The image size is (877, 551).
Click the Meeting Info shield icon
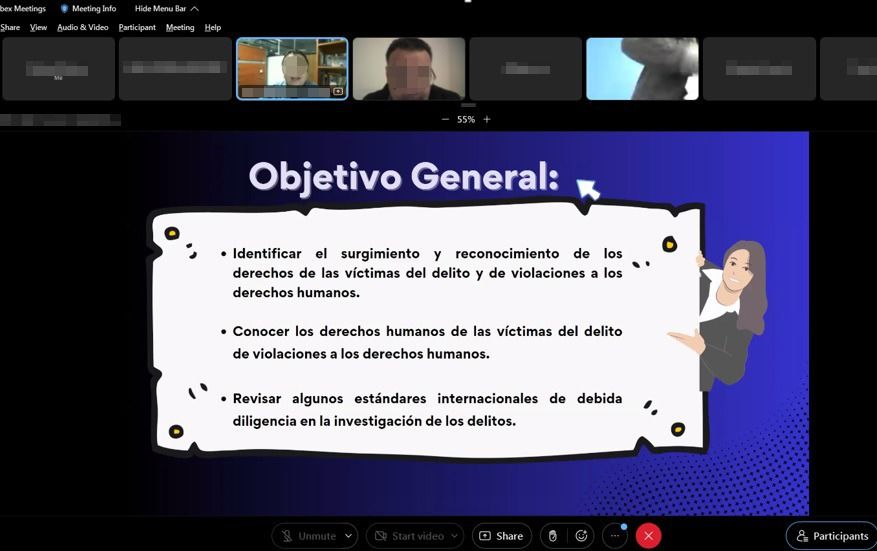tap(65, 9)
